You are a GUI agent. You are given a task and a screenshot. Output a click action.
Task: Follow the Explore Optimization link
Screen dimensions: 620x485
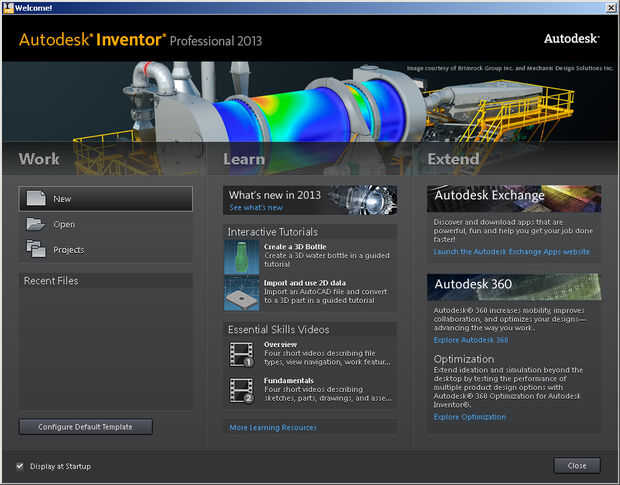click(x=470, y=417)
